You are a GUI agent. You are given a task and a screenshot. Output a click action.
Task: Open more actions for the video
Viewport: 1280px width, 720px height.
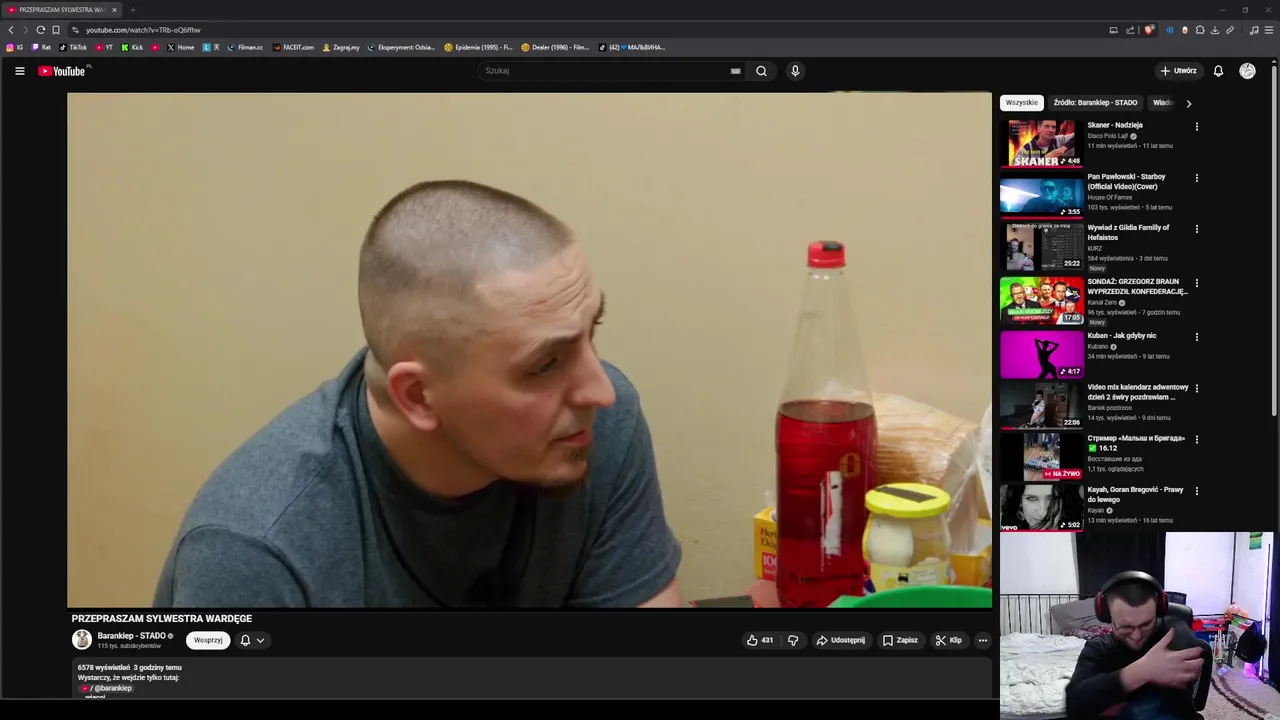click(982, 640)
